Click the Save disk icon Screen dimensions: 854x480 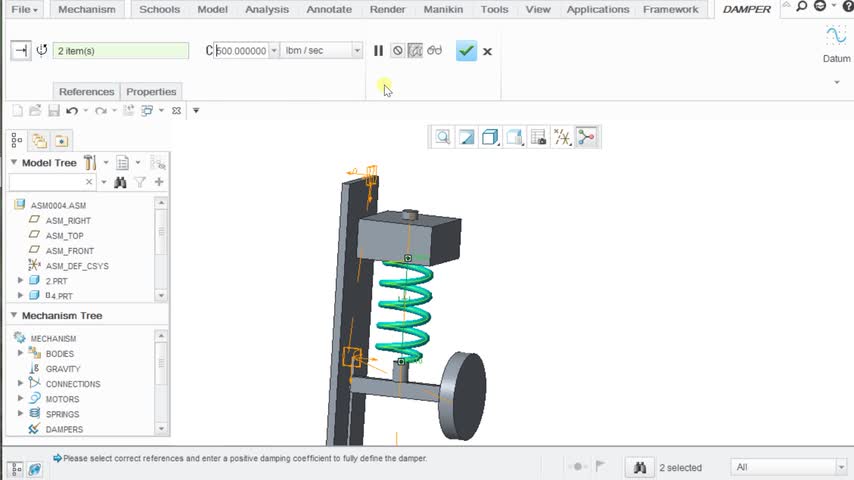(53, 111)
